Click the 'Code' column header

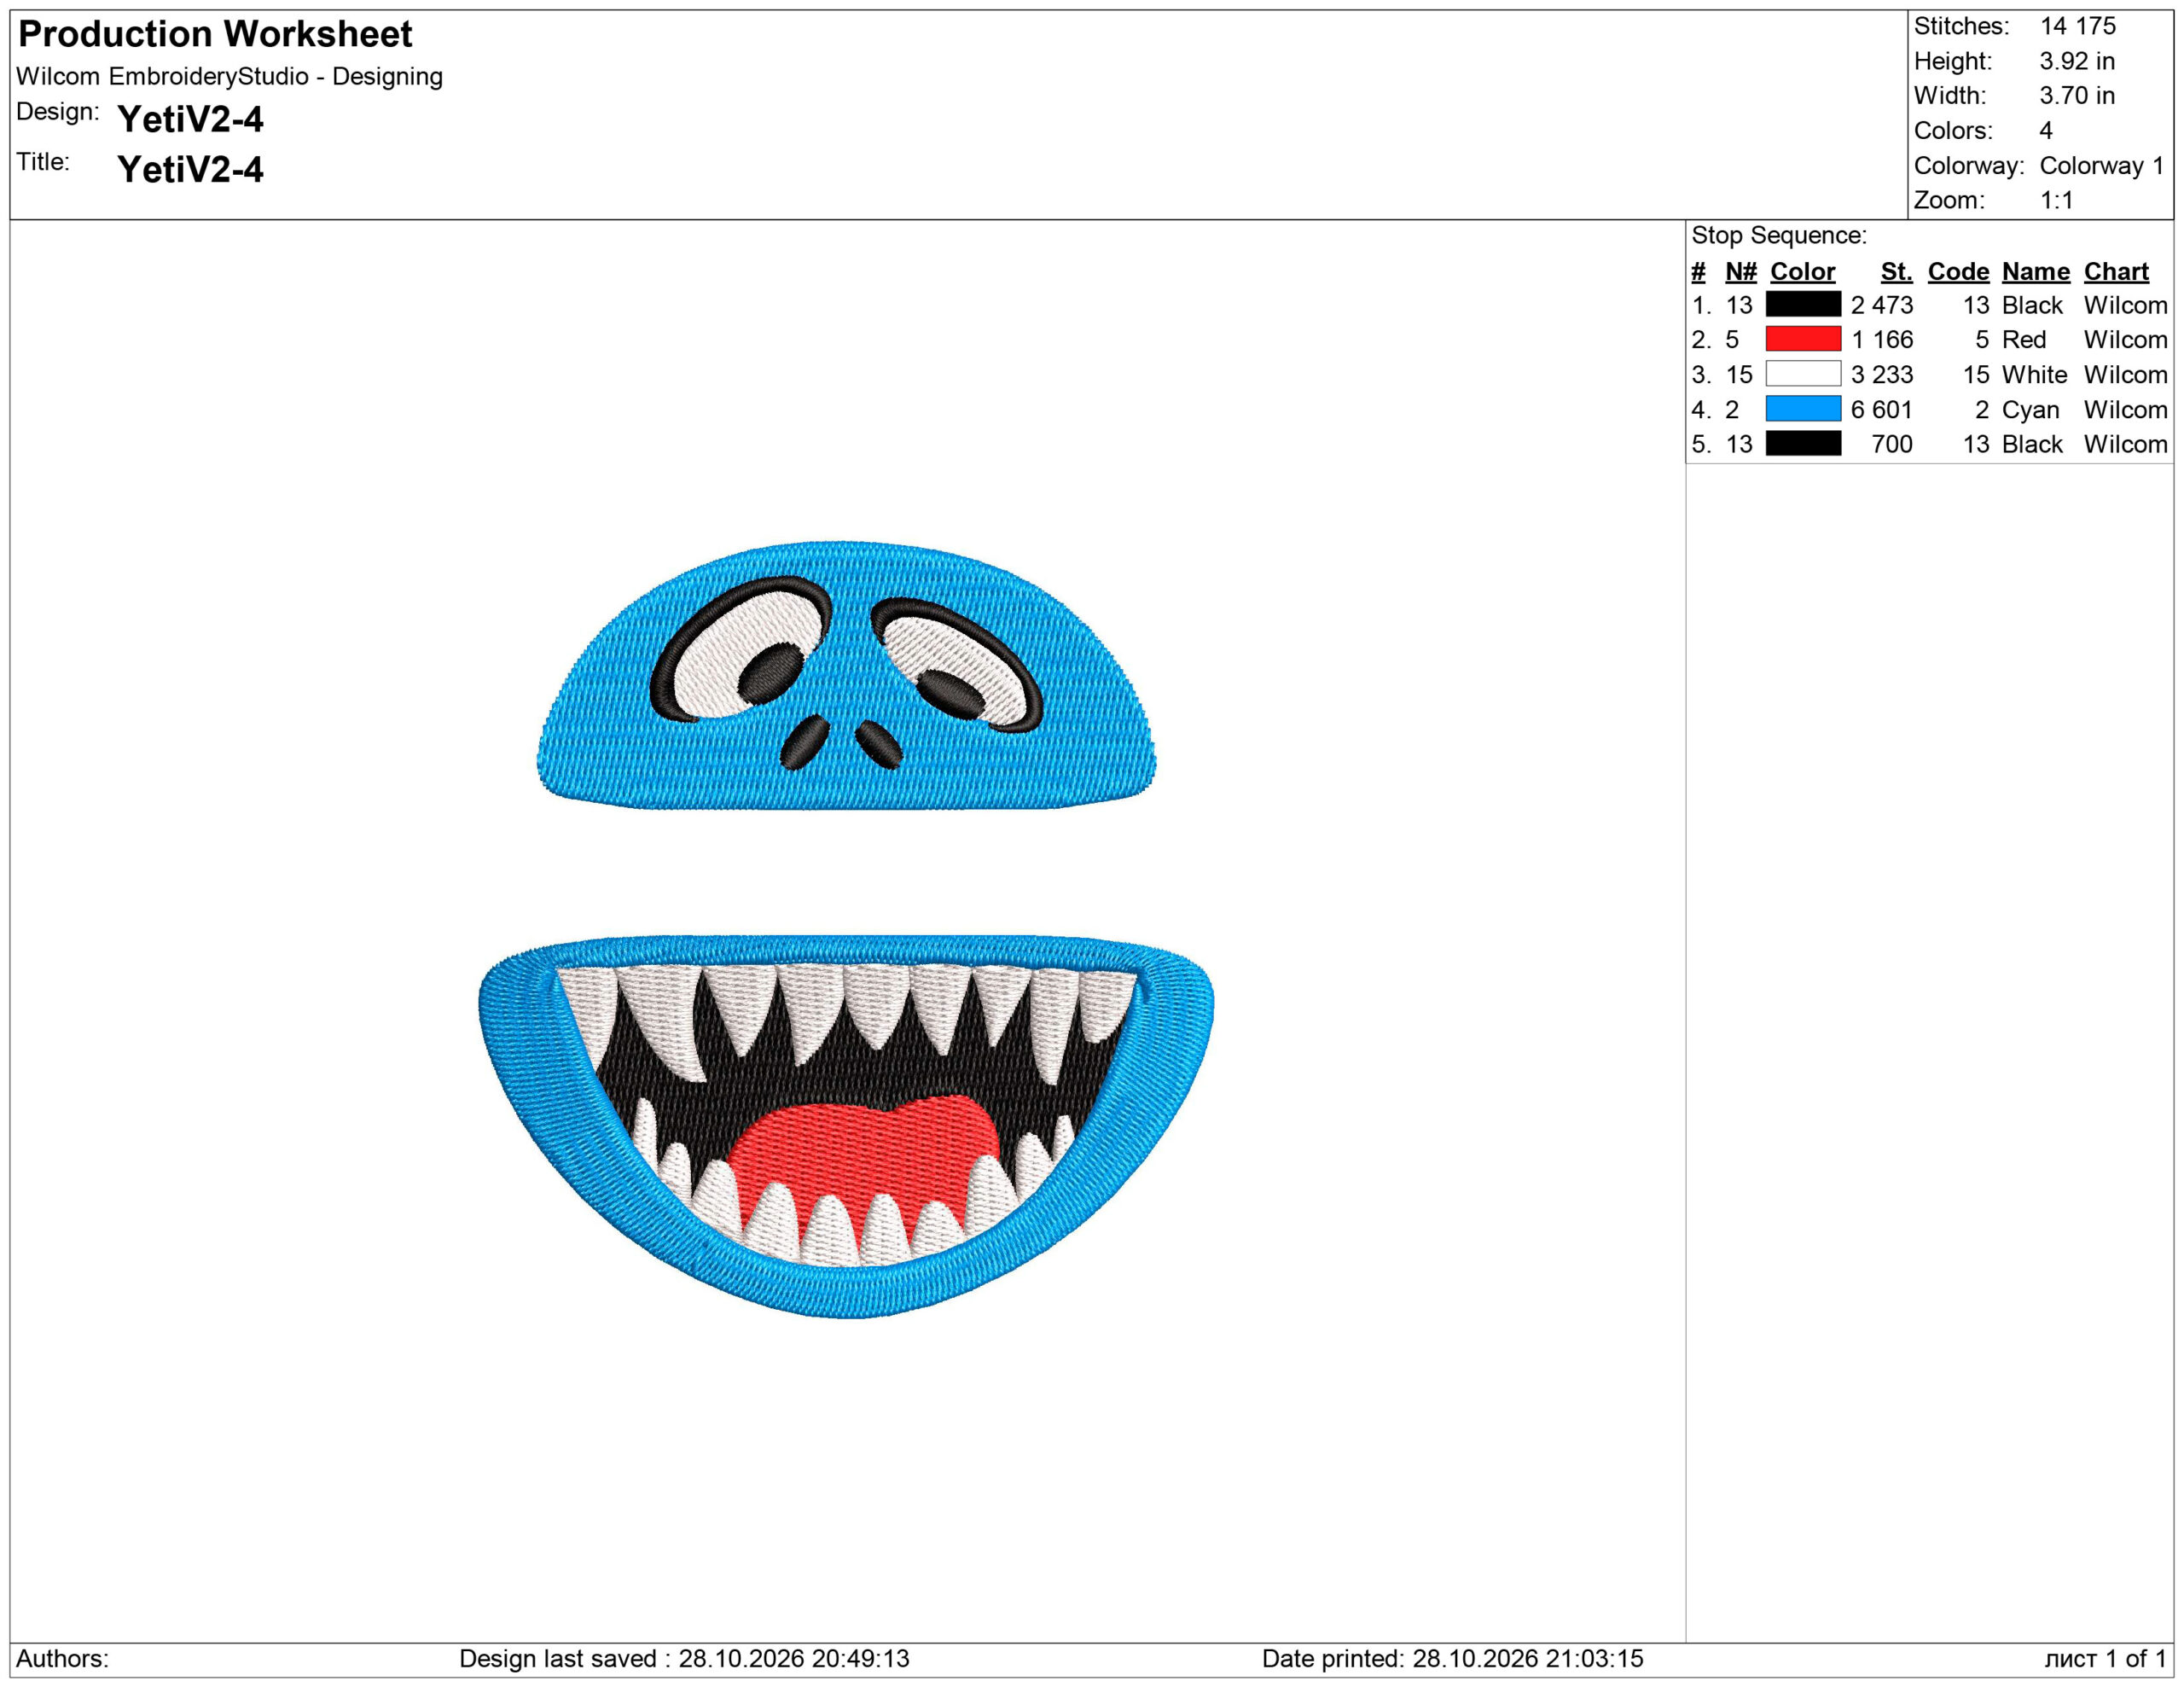pos(1958,272)
